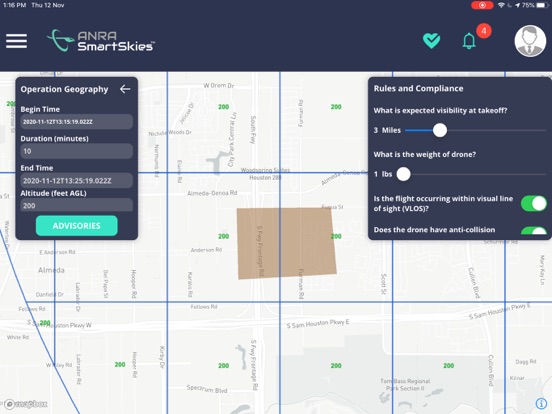Screen dimensions: 552x414
Task: Click the expected visibility slider handle
Action: (x=440, y=130)
